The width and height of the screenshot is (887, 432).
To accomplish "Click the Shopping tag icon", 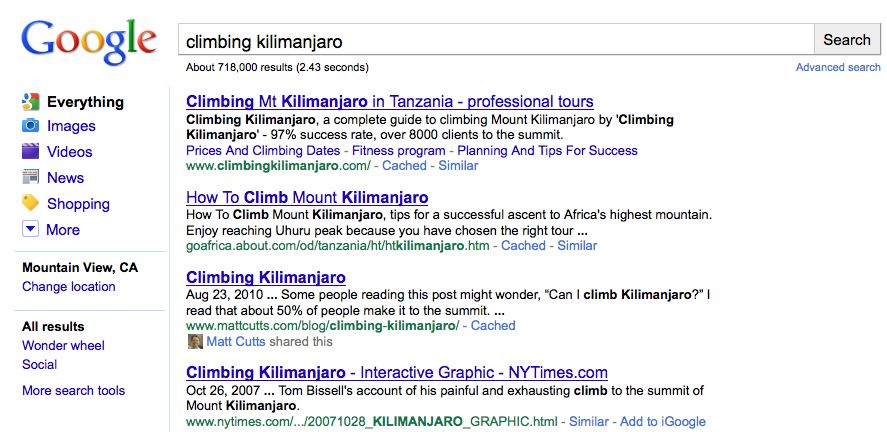I will click(x=31, y=204).
